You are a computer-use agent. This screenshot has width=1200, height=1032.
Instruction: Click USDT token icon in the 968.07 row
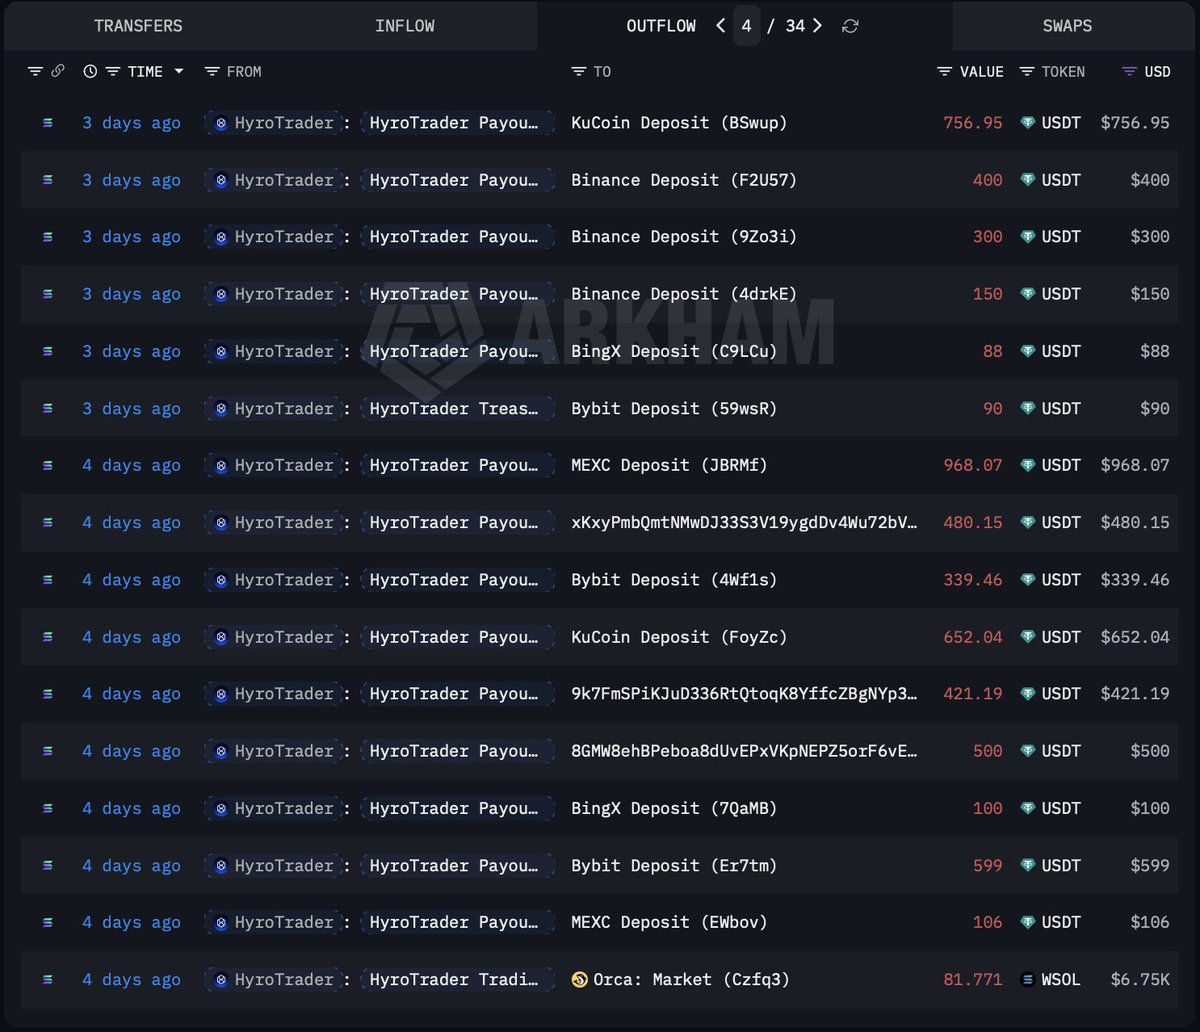click(x=1028, y=465)
